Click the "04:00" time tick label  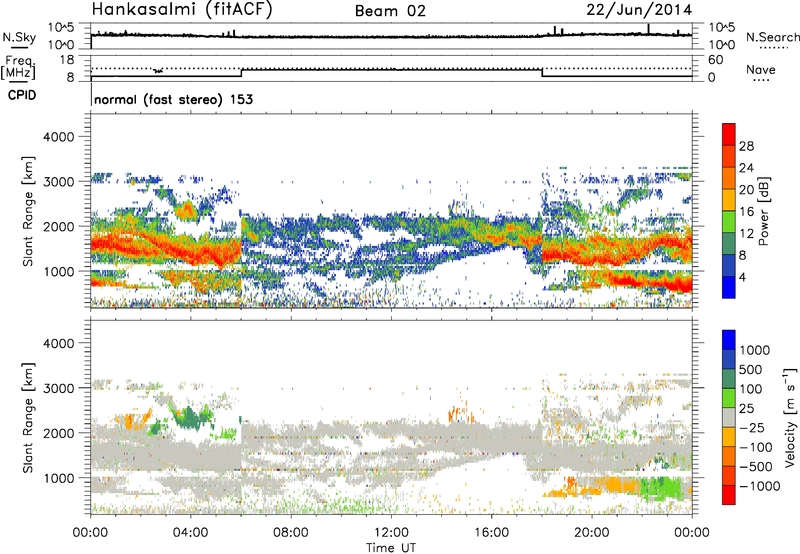click(190, 533)
